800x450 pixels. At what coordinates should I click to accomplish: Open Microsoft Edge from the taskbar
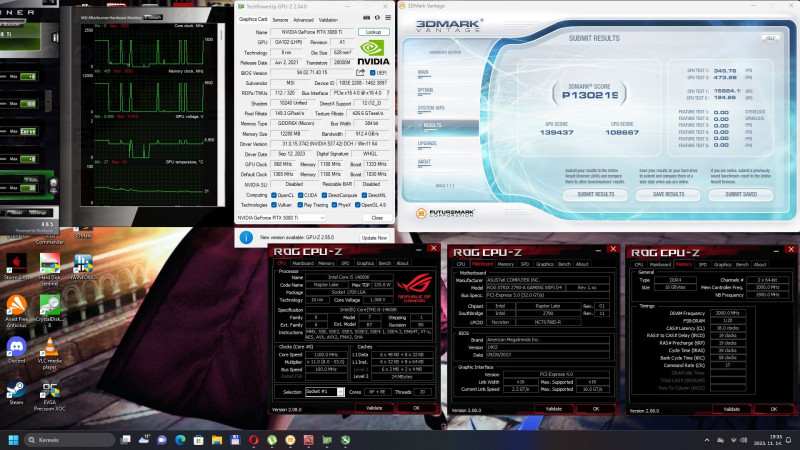180,440
